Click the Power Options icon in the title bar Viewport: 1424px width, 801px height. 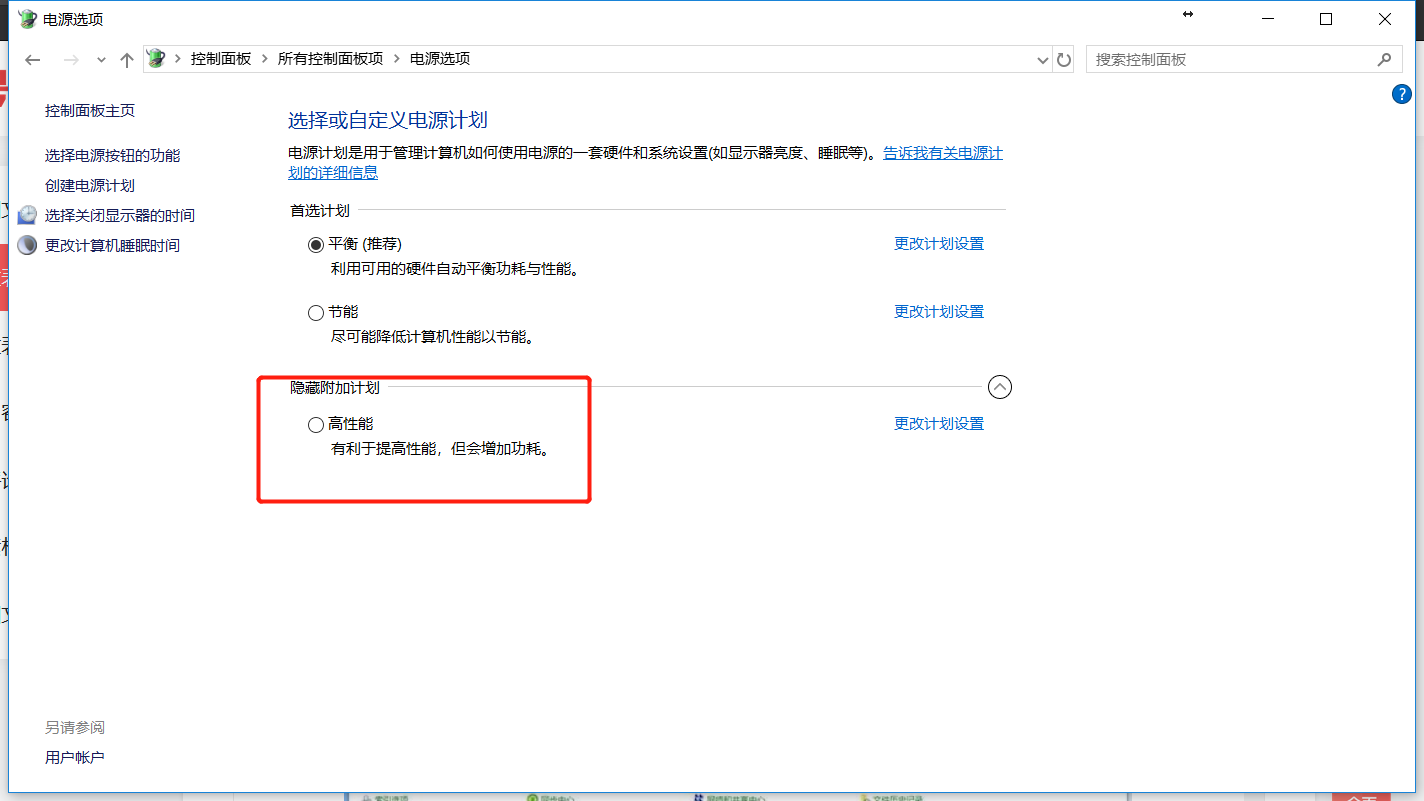click(26, 18)
